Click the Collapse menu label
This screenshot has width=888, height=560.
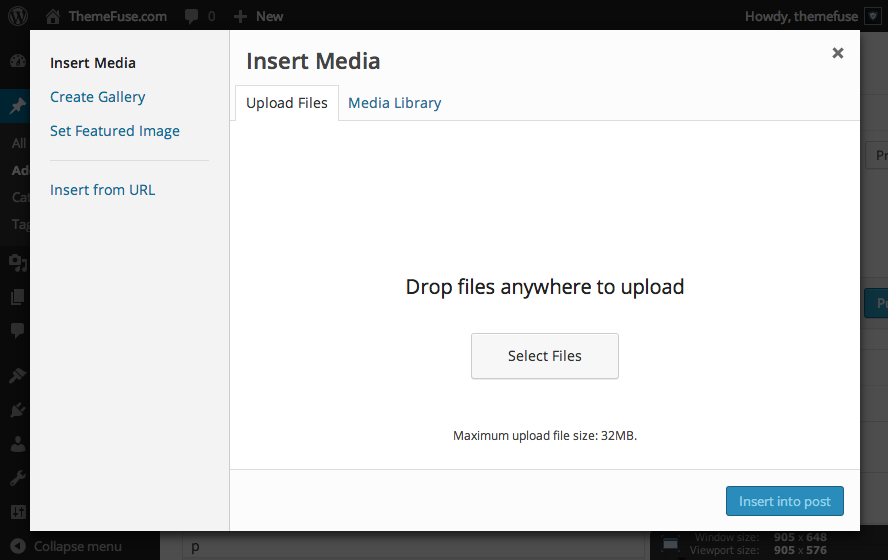pos(78,546)
